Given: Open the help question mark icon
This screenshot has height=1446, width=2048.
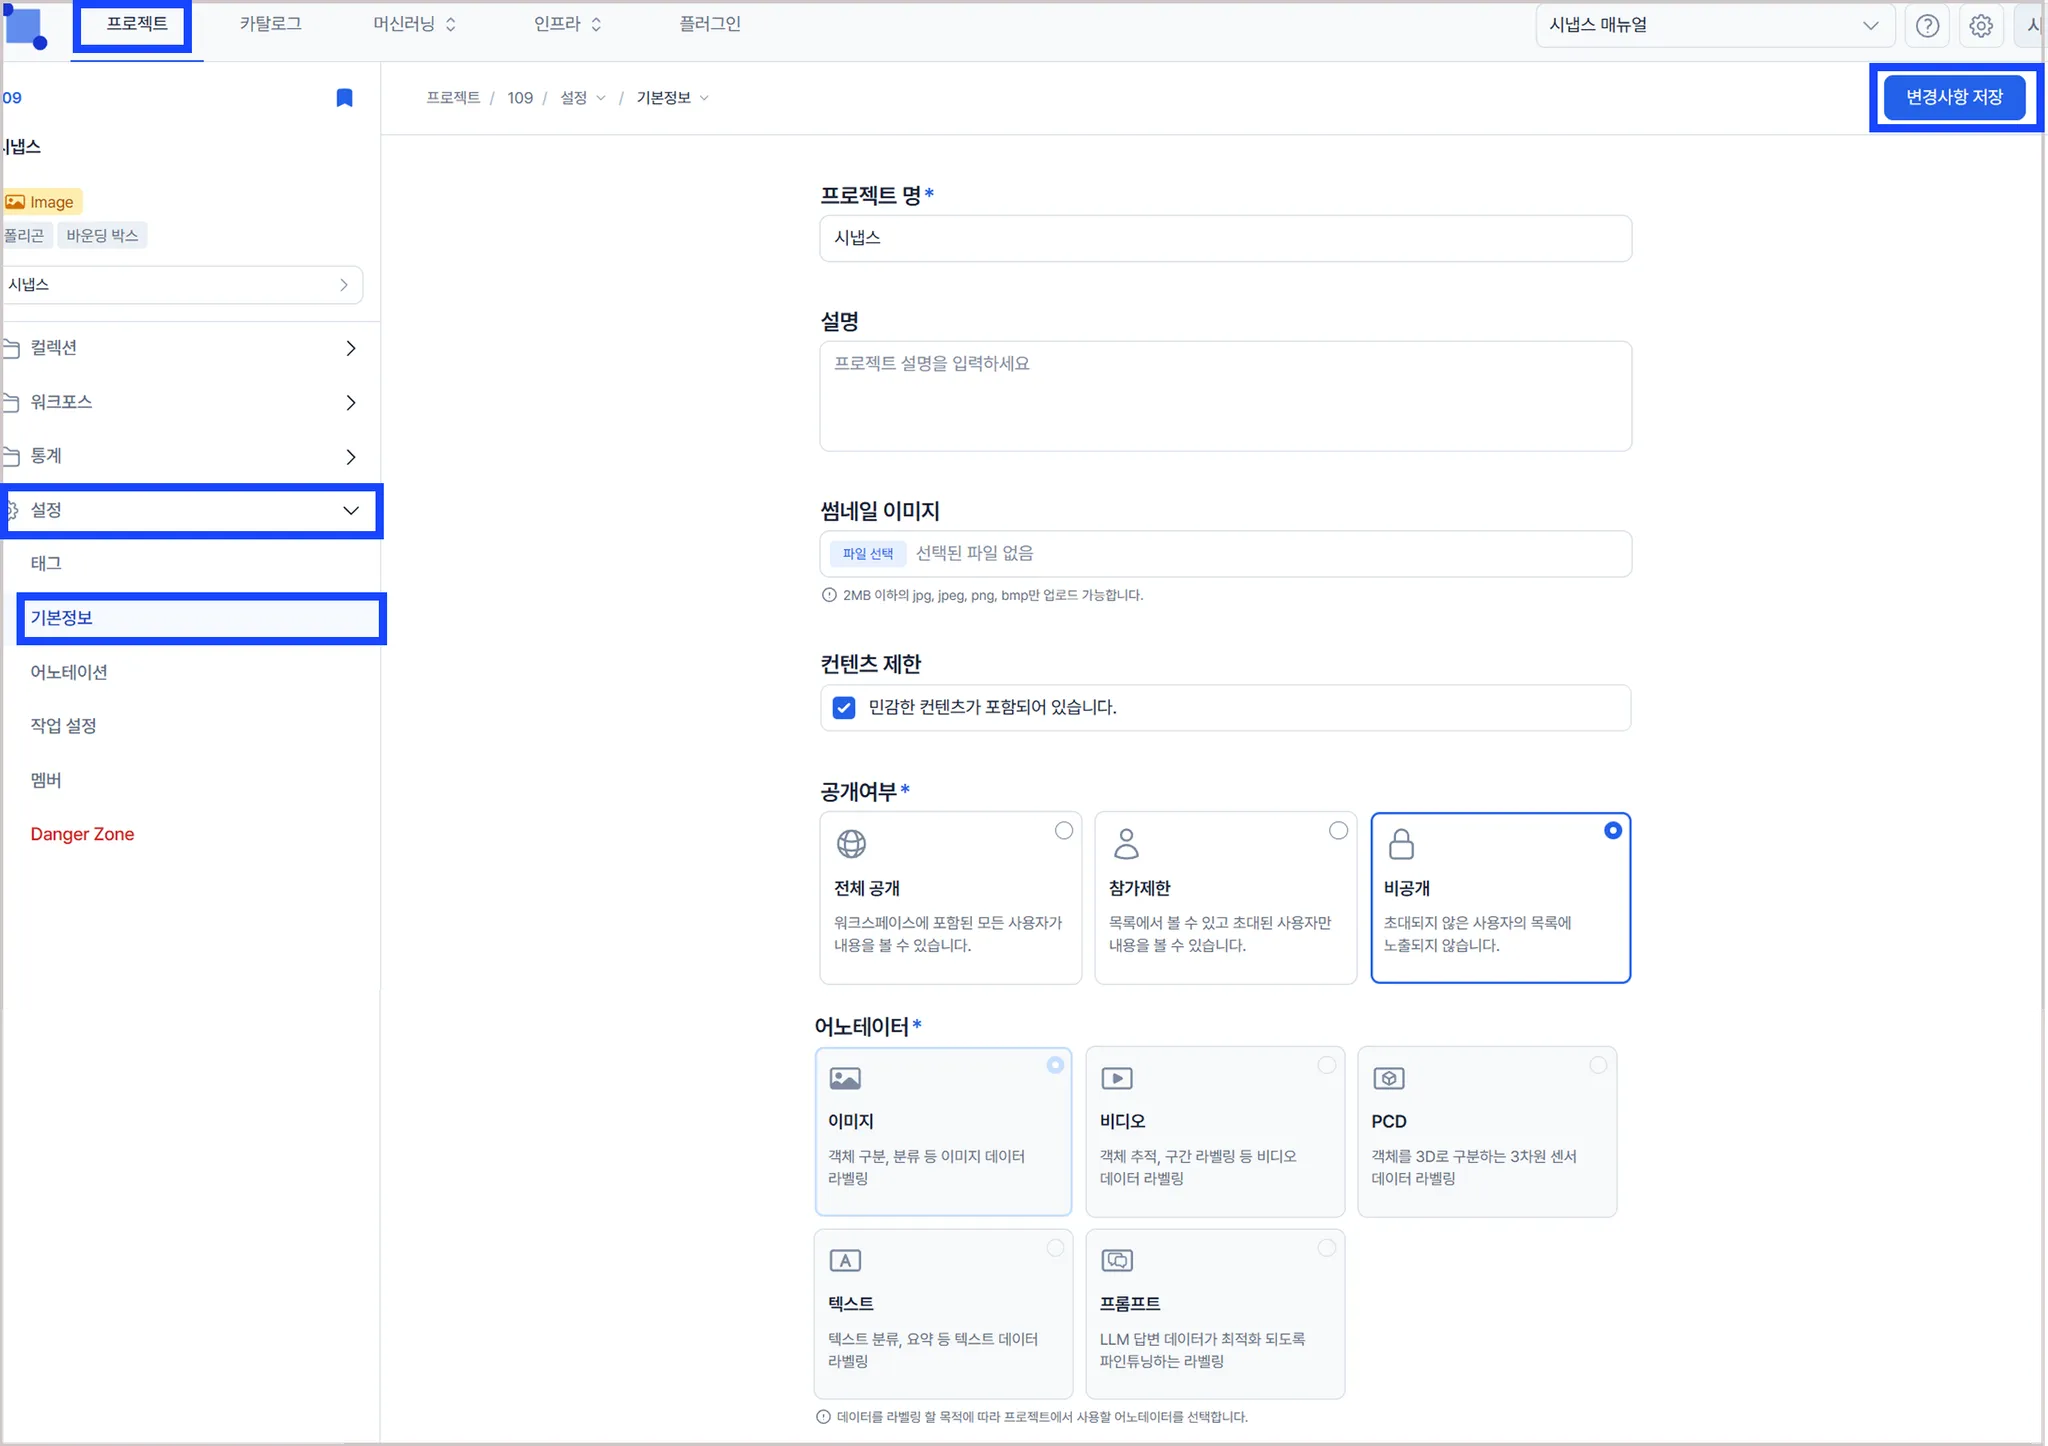Looking at the screenshot, I should click(1926, 26).
